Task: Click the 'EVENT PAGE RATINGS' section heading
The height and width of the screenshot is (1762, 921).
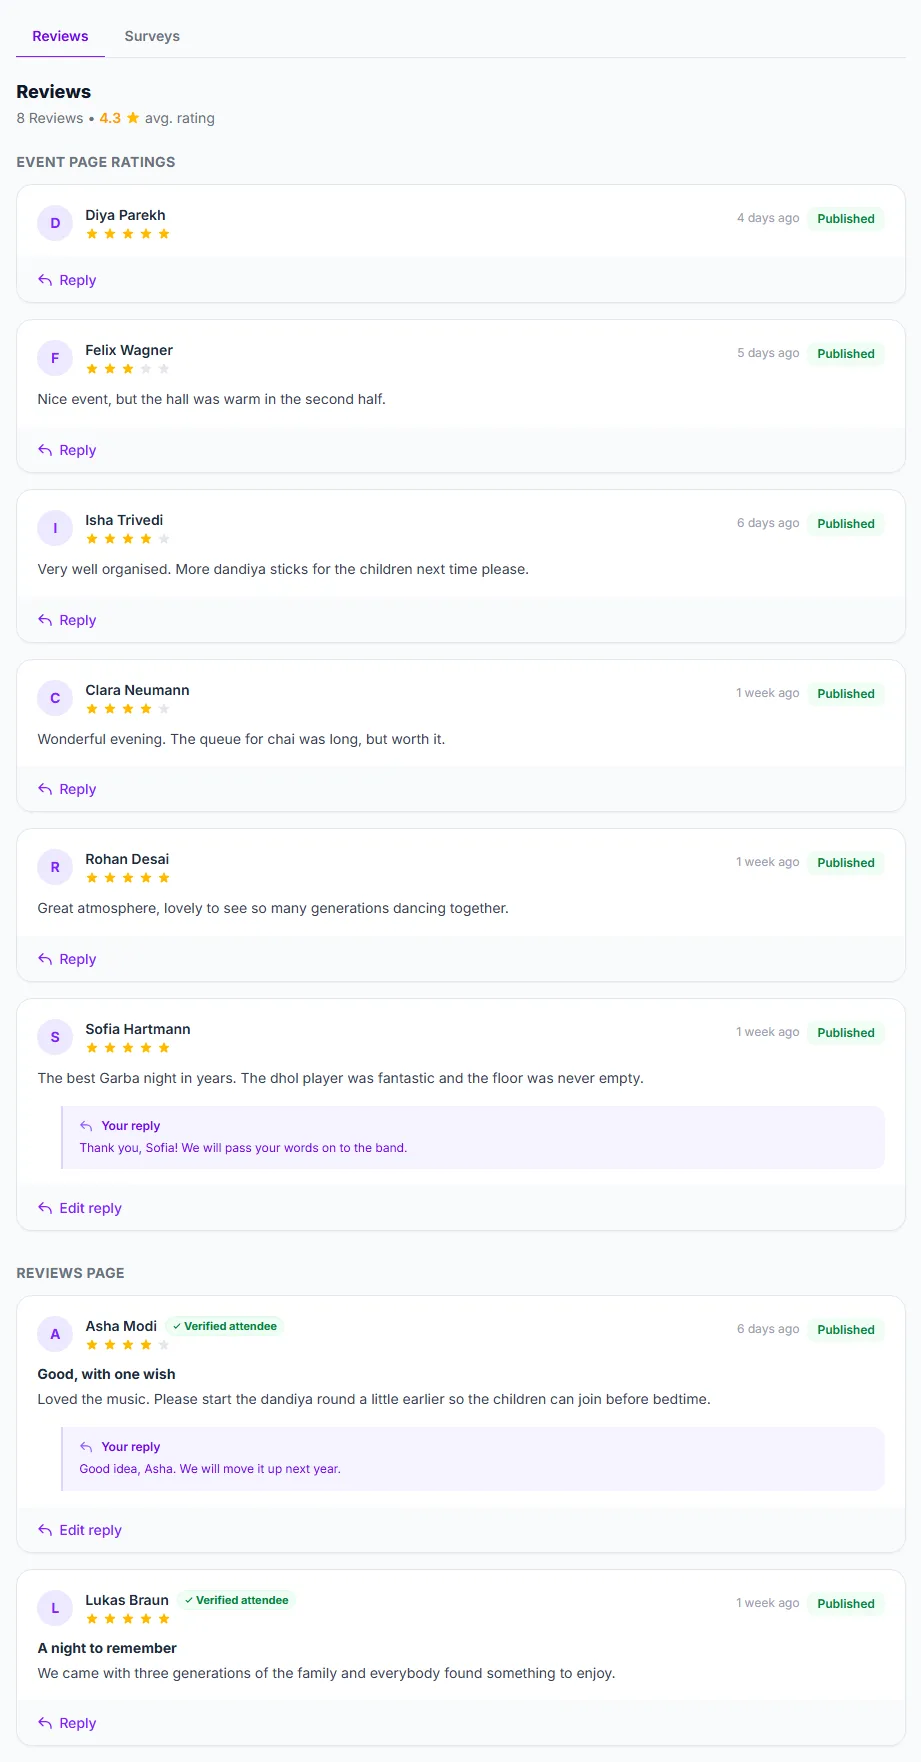Action: [x=96, y=162]
